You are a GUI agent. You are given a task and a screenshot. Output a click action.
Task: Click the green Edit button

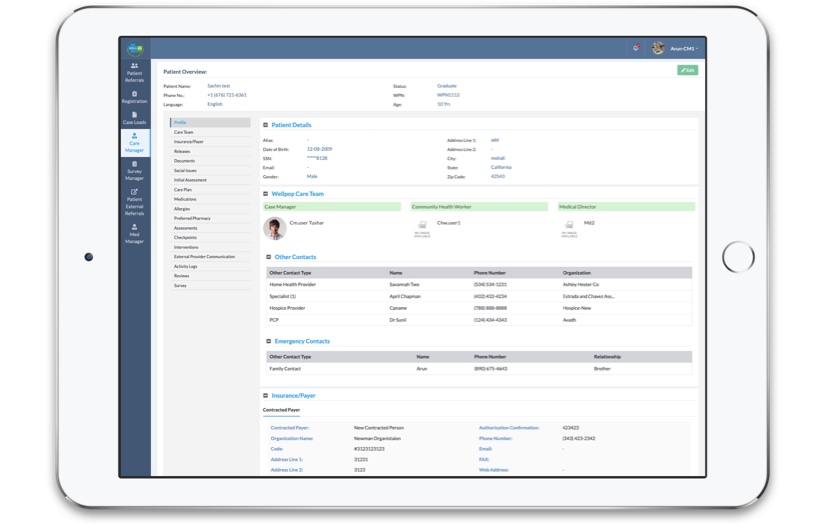(687, 70)
